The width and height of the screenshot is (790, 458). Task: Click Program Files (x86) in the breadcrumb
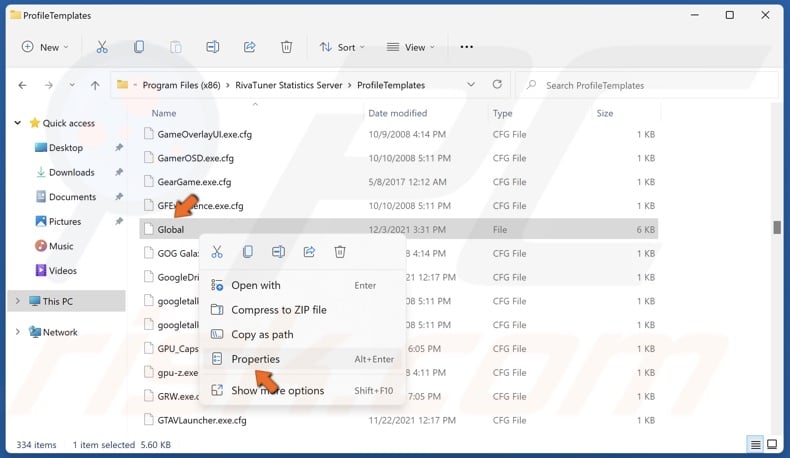click(181, 85)
